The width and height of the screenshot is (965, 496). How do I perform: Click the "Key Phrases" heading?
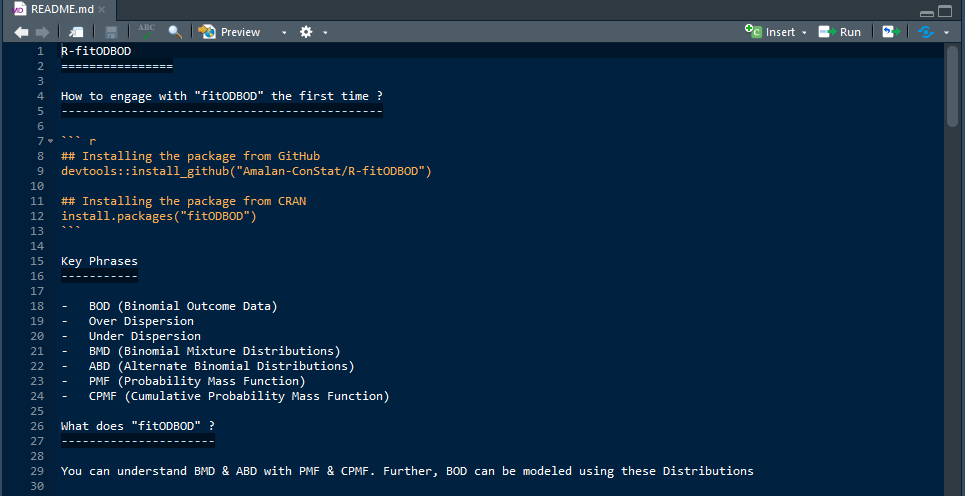click(99, 261)
